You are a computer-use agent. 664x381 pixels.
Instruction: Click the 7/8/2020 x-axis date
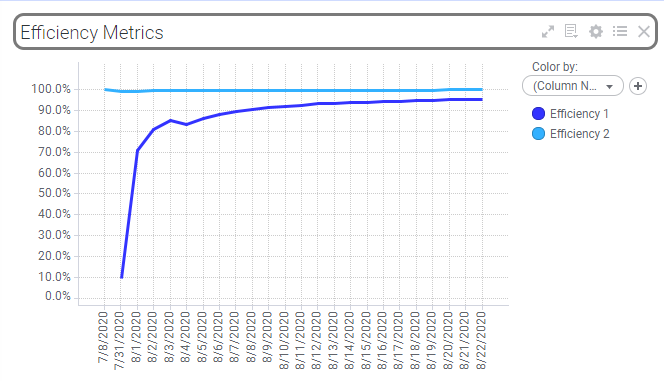coord(103,337)
